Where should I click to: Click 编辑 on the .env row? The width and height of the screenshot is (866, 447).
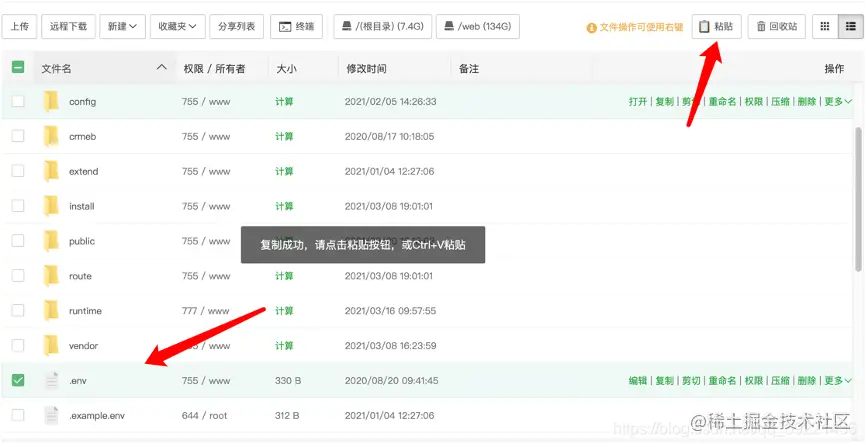coord(638,381)
